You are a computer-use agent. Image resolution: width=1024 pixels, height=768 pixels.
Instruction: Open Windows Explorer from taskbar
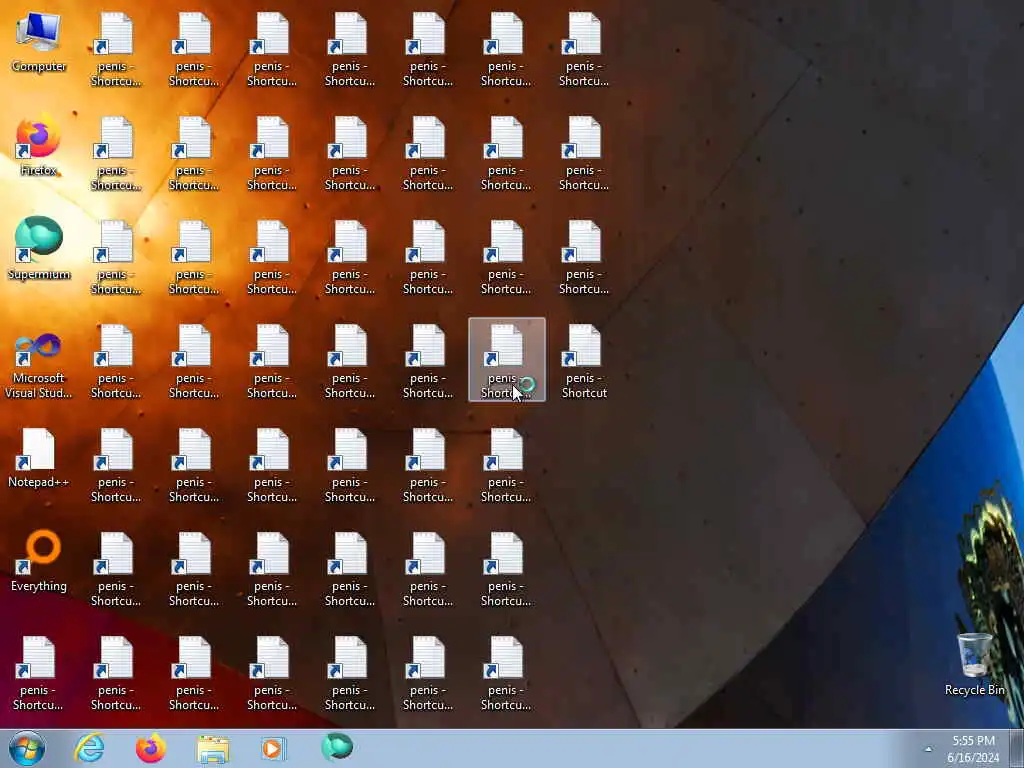click(213, 748)
